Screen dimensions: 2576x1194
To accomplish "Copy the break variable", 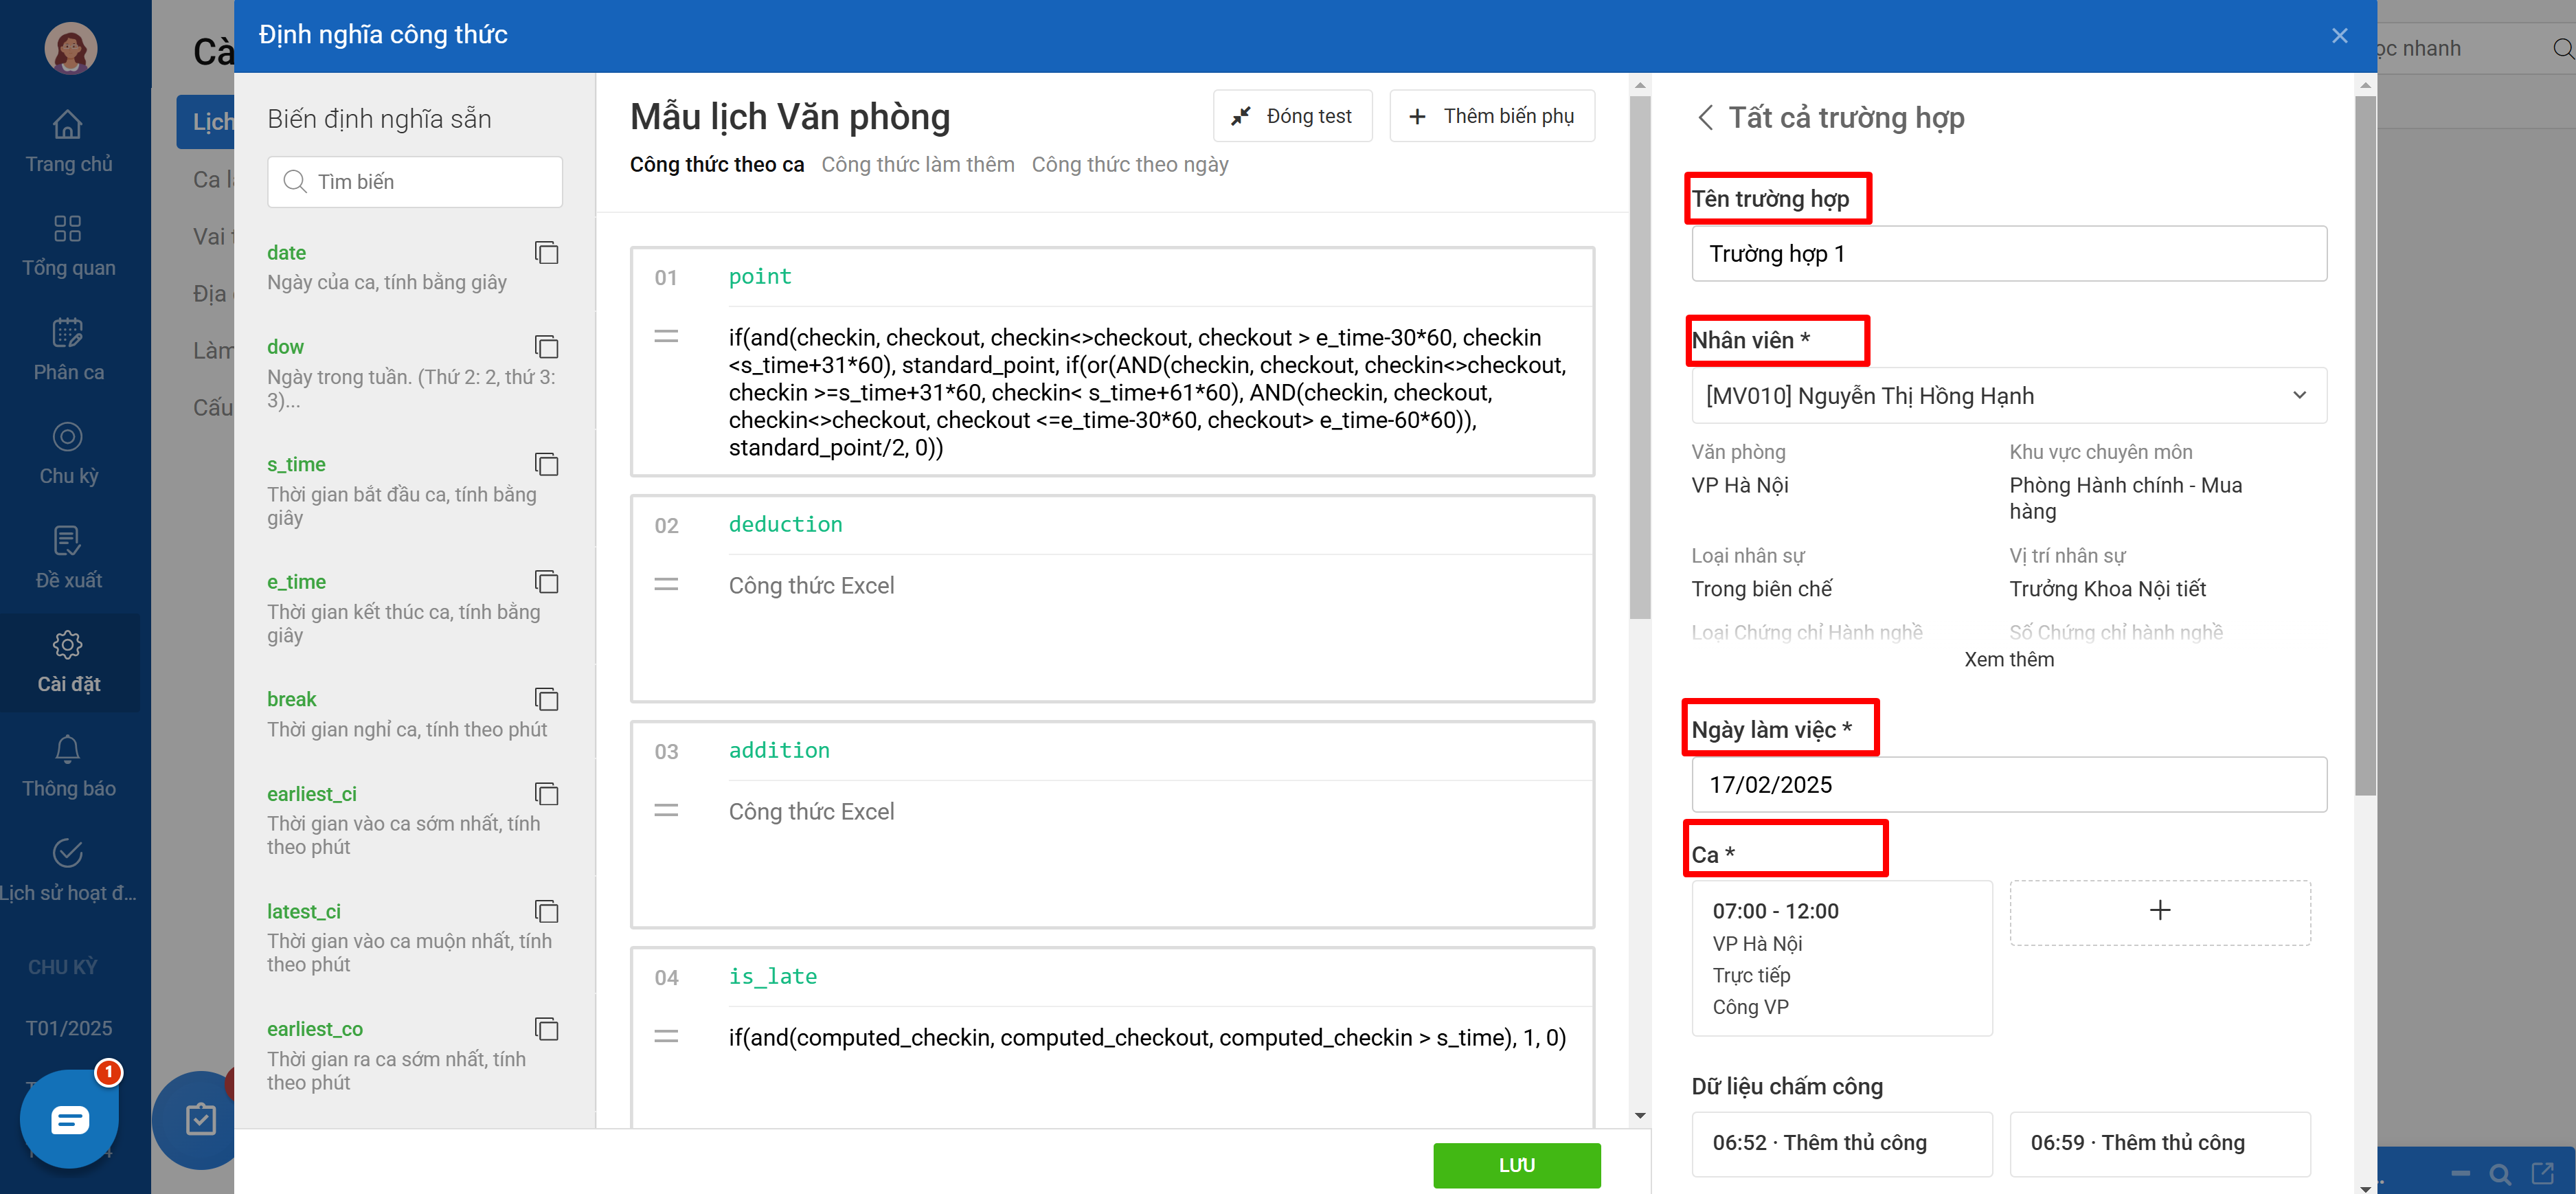I will pyautogui.click(x=546, y=699).
